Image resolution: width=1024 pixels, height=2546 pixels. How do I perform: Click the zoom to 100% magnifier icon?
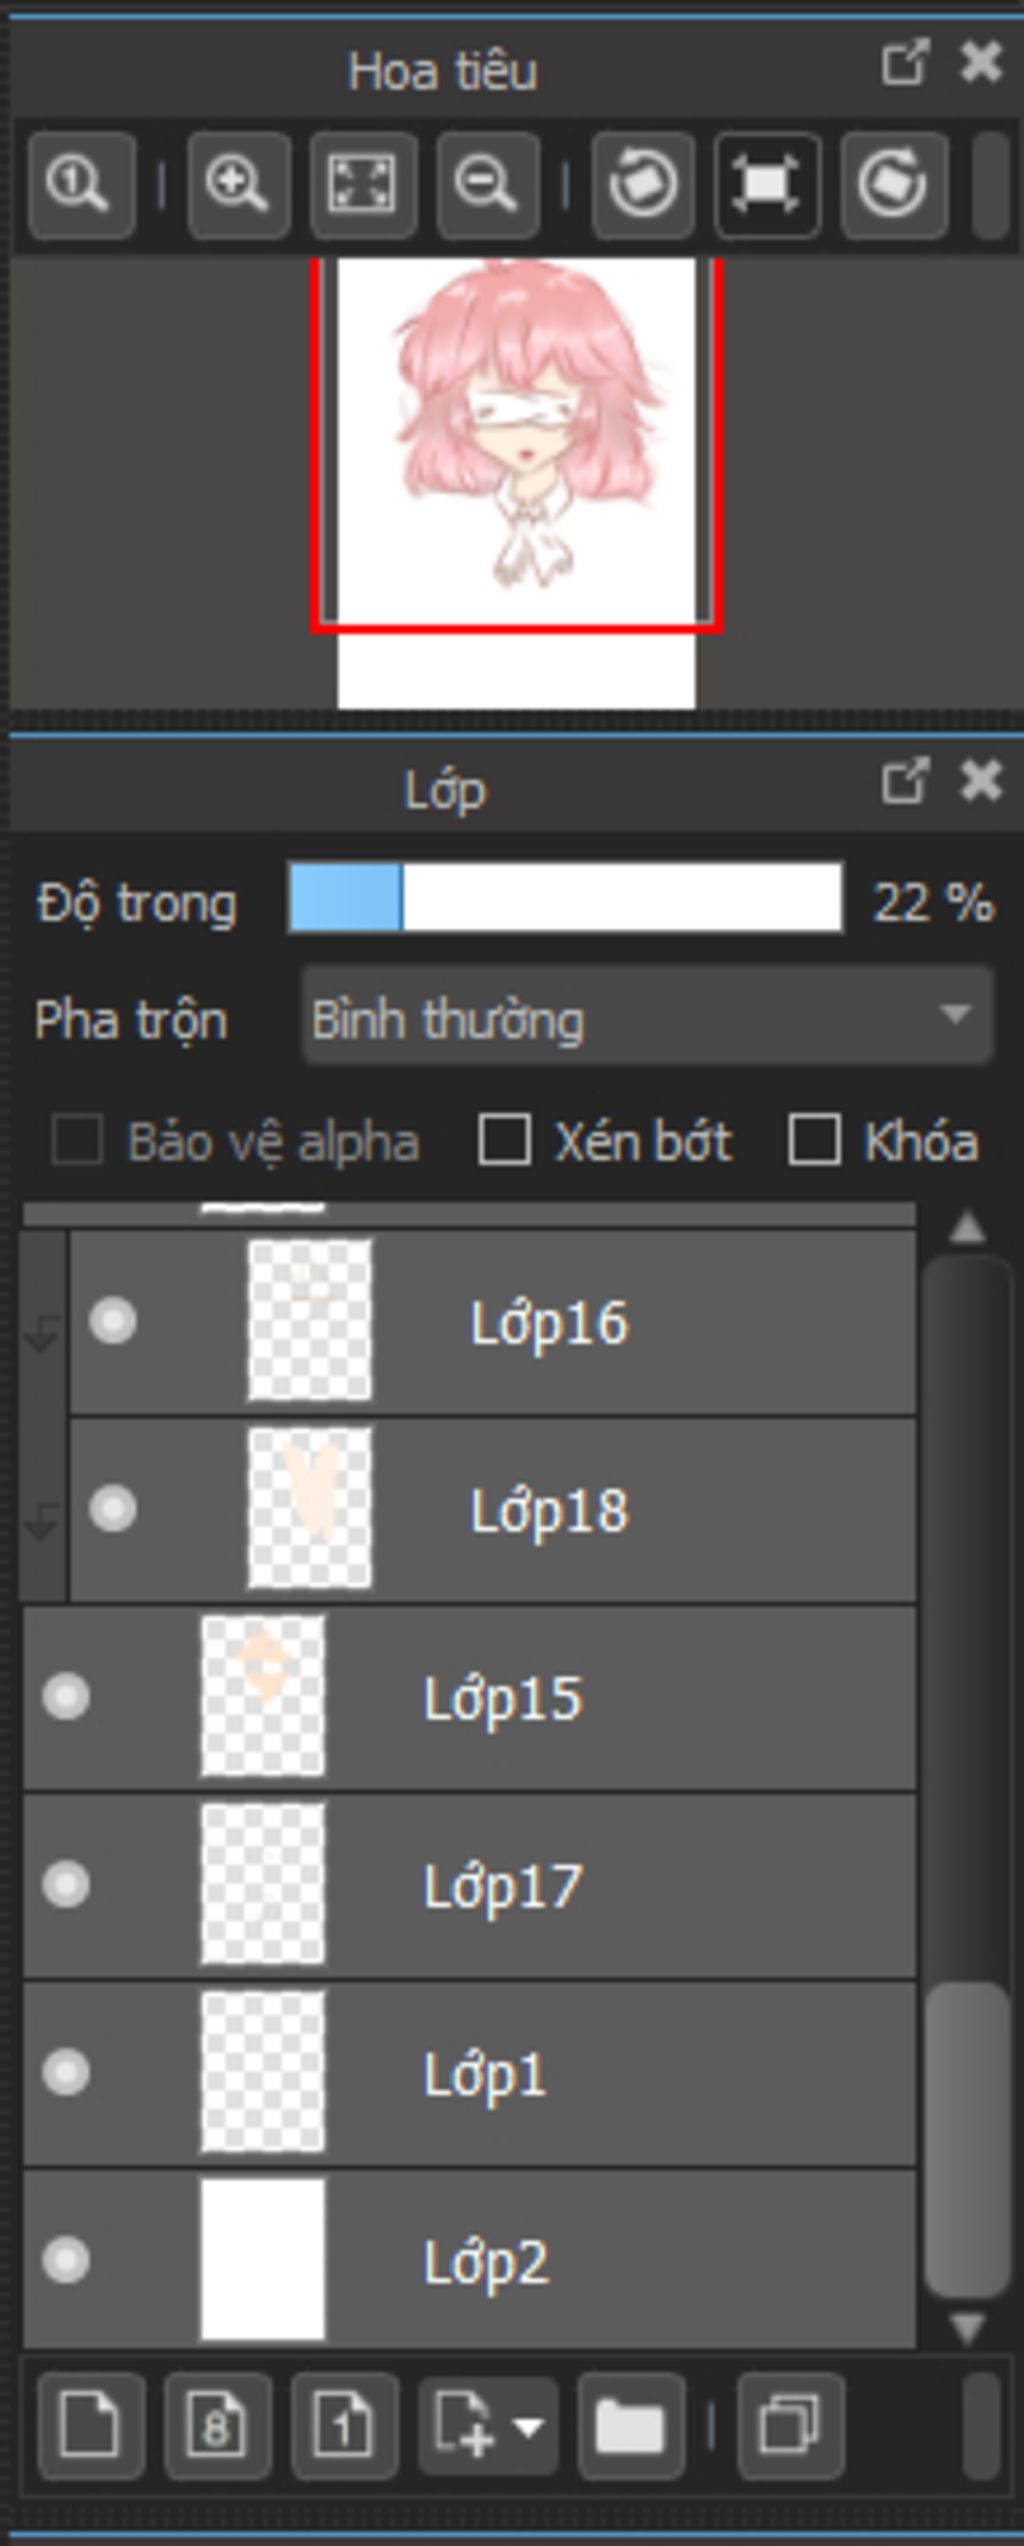[82, 185]
